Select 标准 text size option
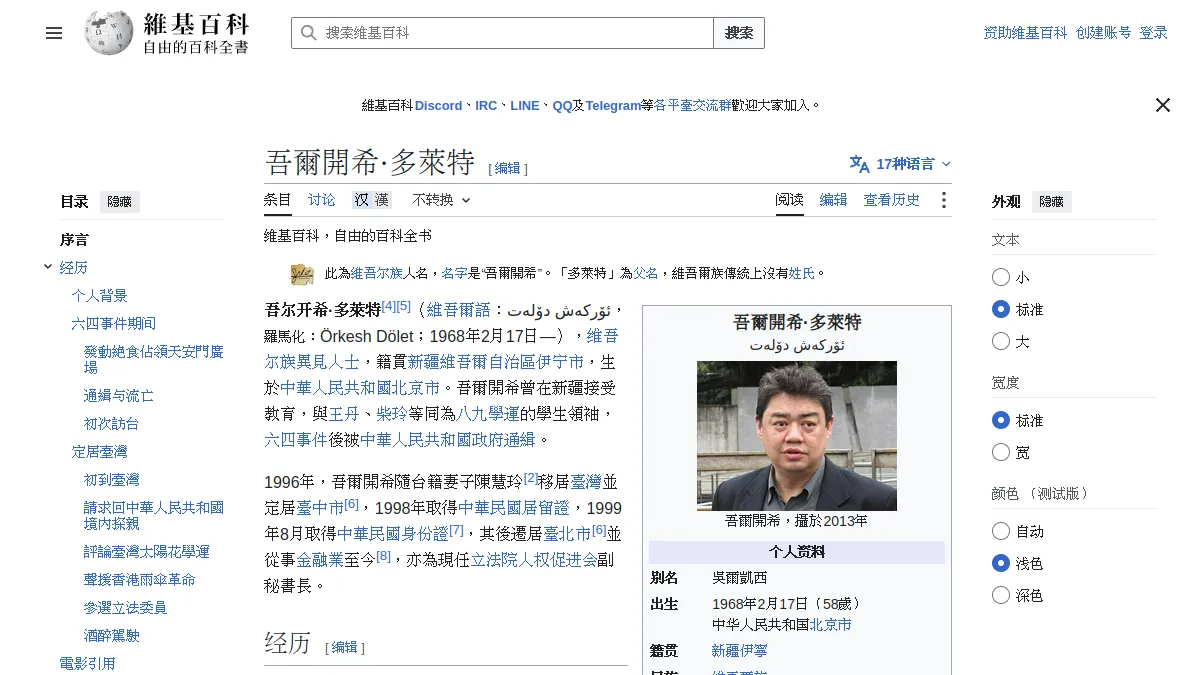The height and width of the screenshot is (675, 1200). point(1001,309)
